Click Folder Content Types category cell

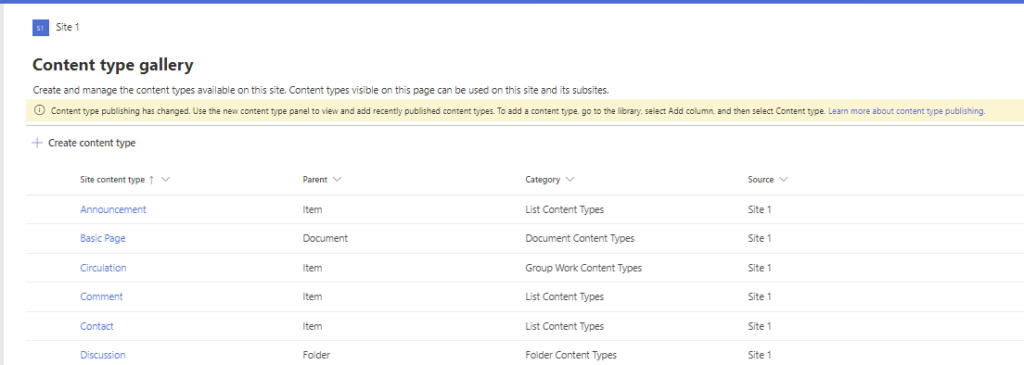point(571,355)
